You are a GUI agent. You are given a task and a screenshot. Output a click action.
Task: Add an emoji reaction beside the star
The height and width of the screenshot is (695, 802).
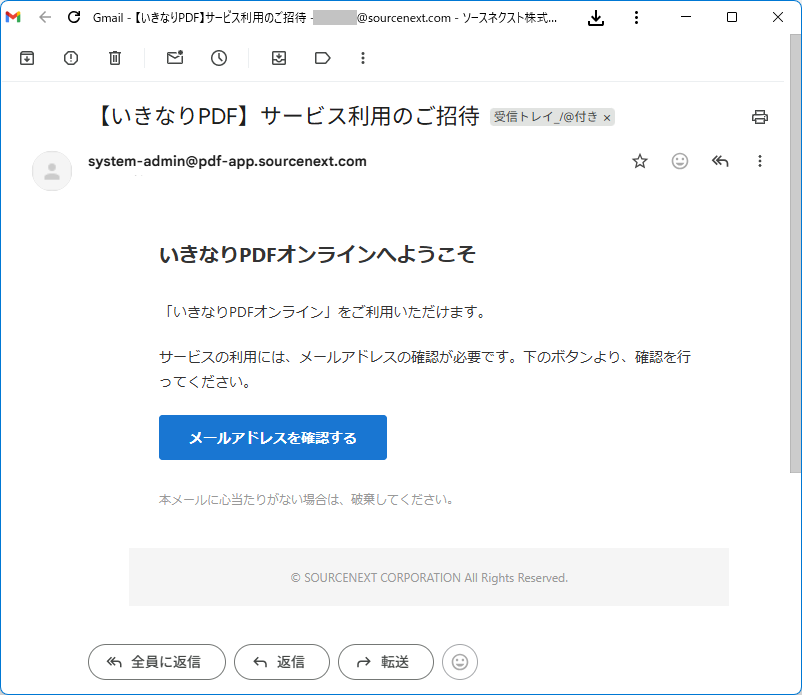pos(680,161)
